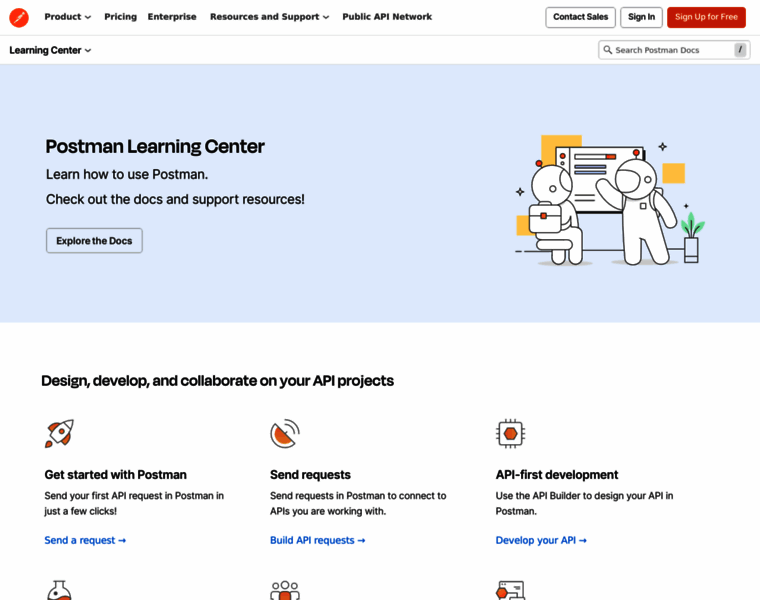Viewport: 760px width, 600px height.
Task: Go to the Pricing page
Action: [x=121, y=17]
